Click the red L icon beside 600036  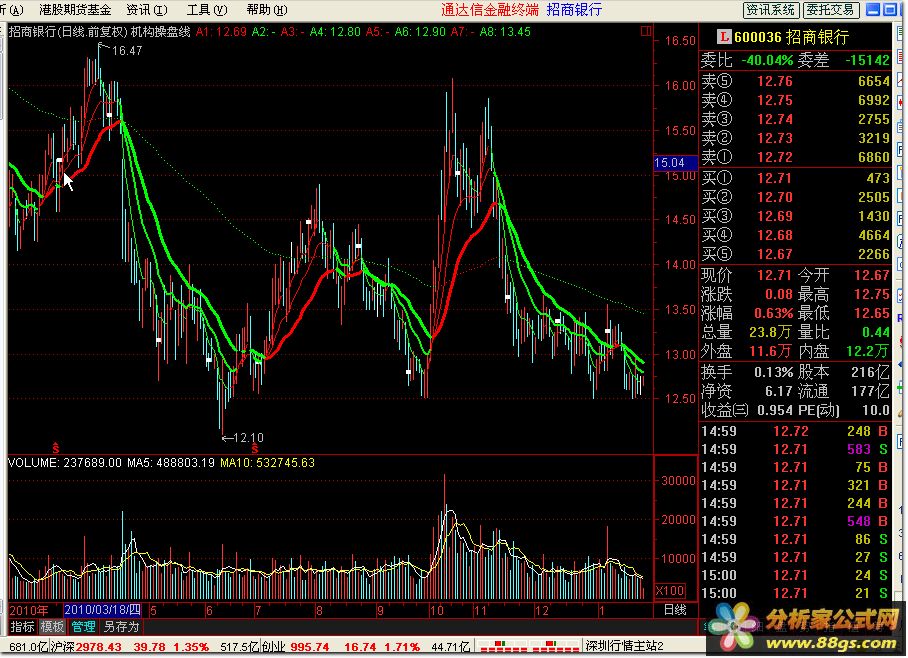click(x=723, y=37)
